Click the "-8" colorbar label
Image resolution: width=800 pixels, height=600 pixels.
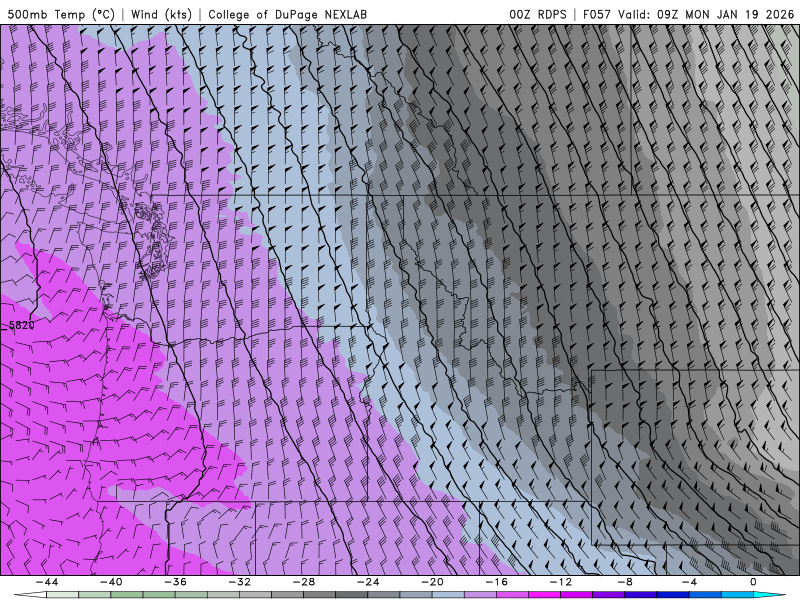coord(624,582)
